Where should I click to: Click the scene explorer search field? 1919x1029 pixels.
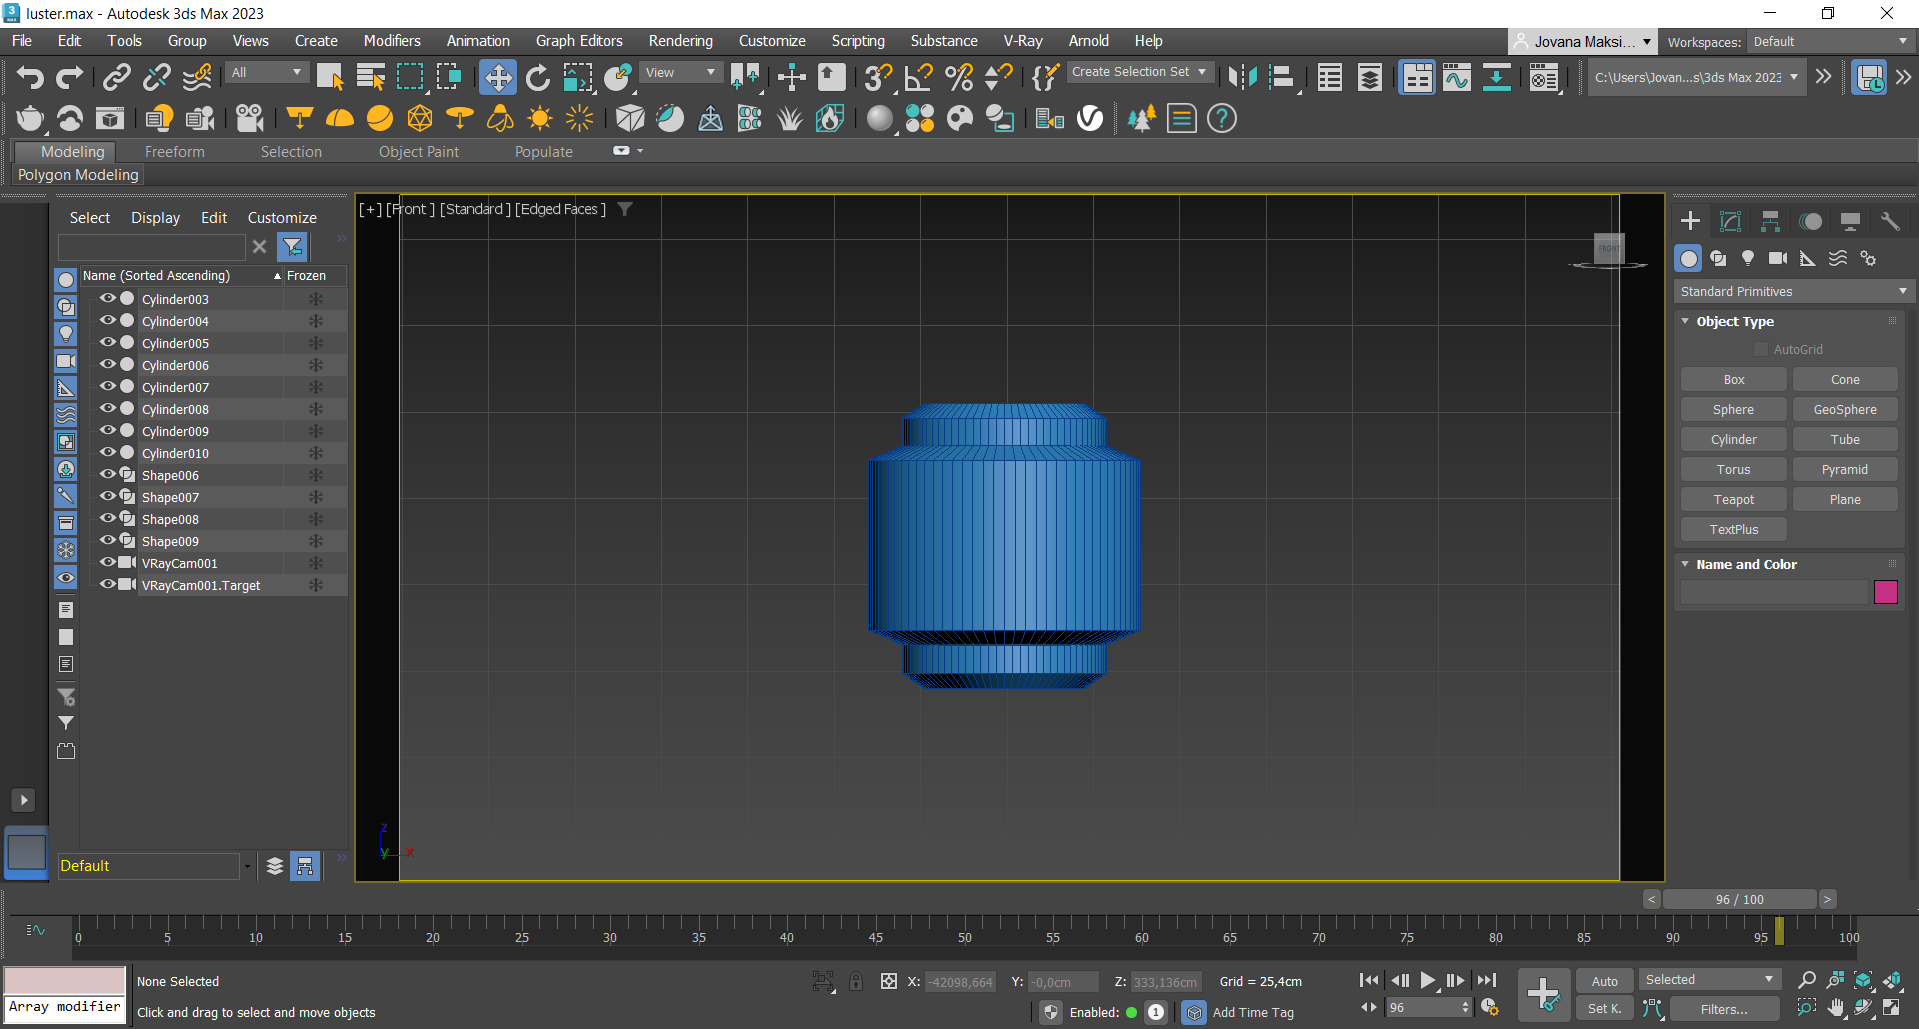151,246
